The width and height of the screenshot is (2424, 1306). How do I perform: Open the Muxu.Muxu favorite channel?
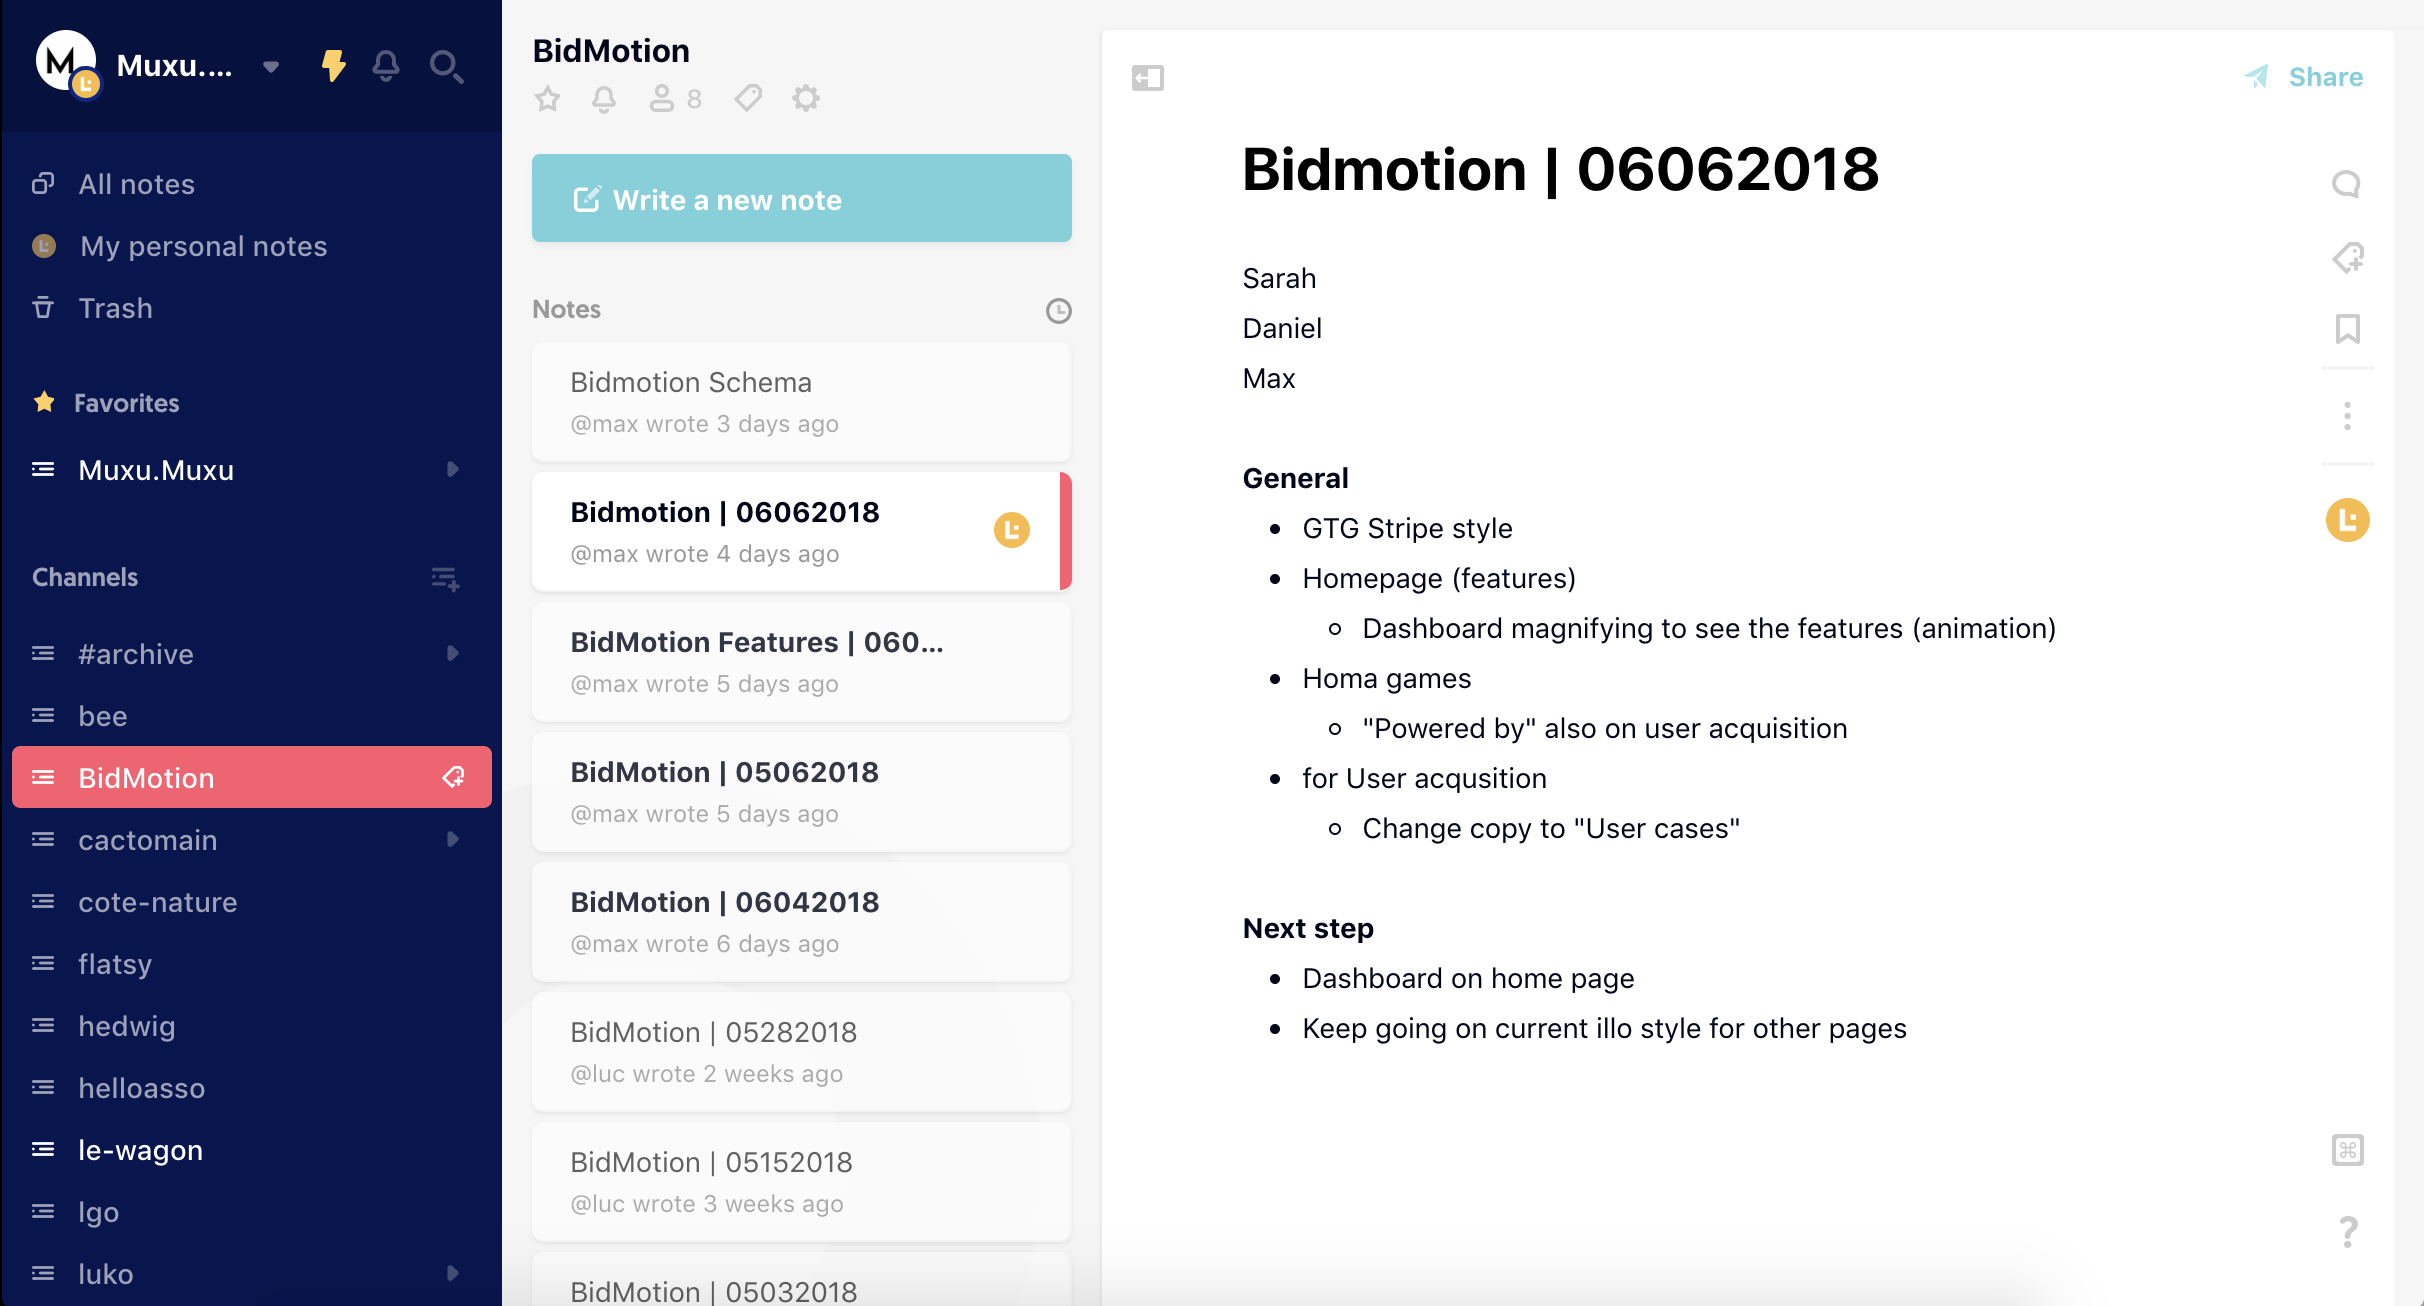click(x=252, y=470)
